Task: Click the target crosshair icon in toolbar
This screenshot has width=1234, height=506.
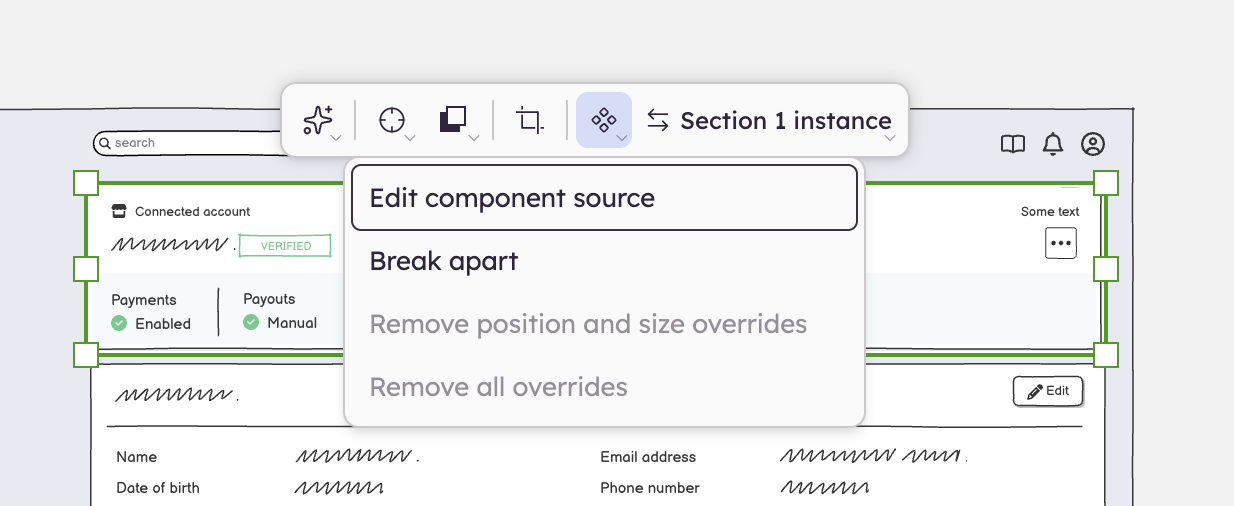Action: click(391, 120)
